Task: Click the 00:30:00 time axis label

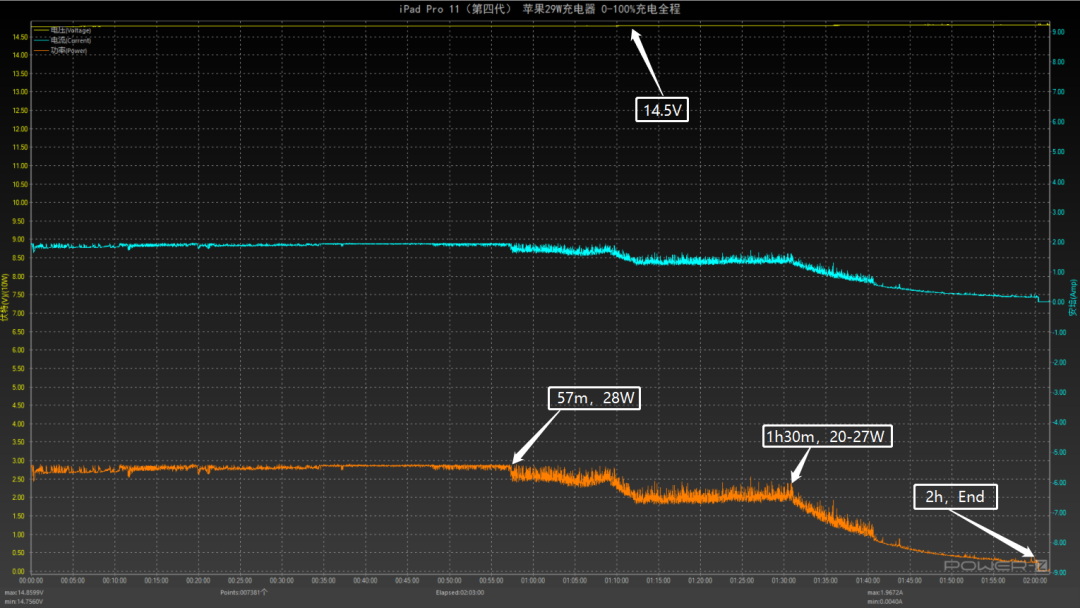Action: [282, 580]
